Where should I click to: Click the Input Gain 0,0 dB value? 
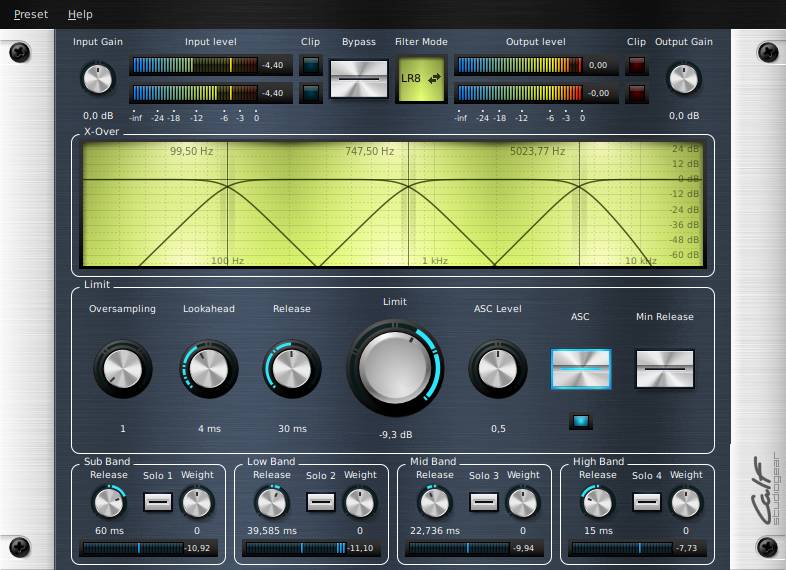point(98,116)
